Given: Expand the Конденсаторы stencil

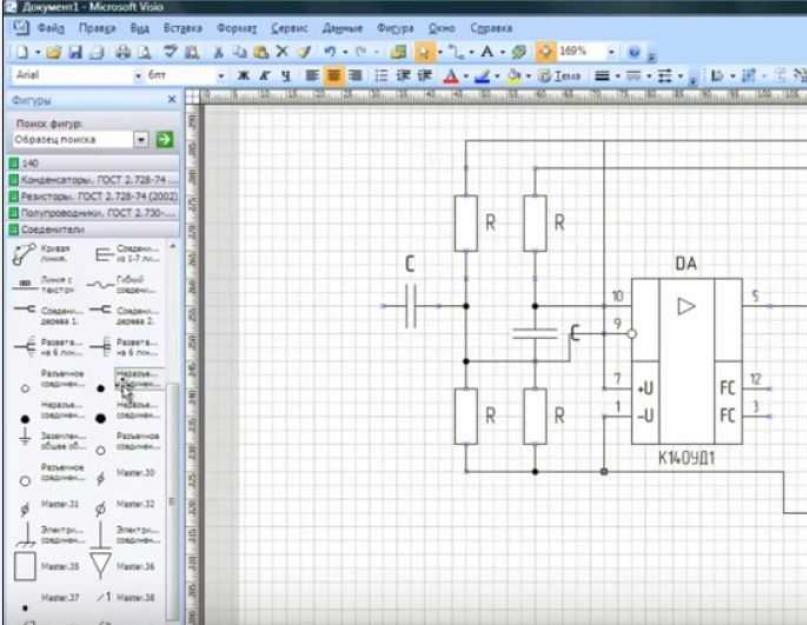Looking at the screenshot, I should coord(93,180).
